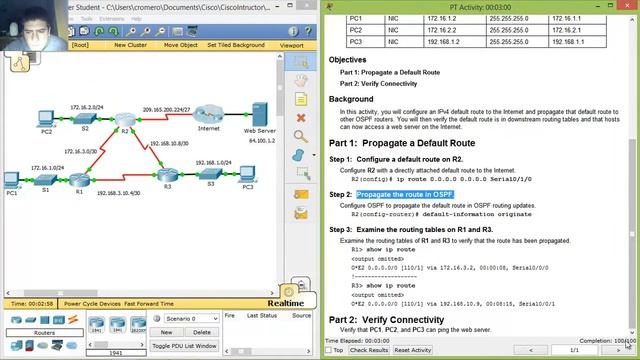Switch to Realtime mode tab
Image resolution: width=640 pixels, height=360 pixels.
[285, 303]
